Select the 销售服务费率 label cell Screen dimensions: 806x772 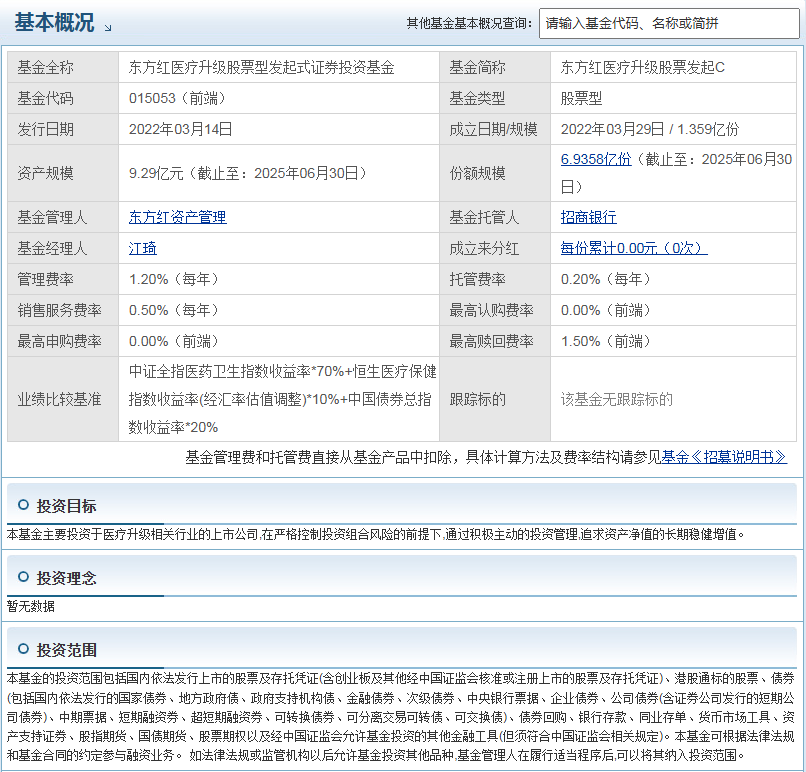click(63, 310)
